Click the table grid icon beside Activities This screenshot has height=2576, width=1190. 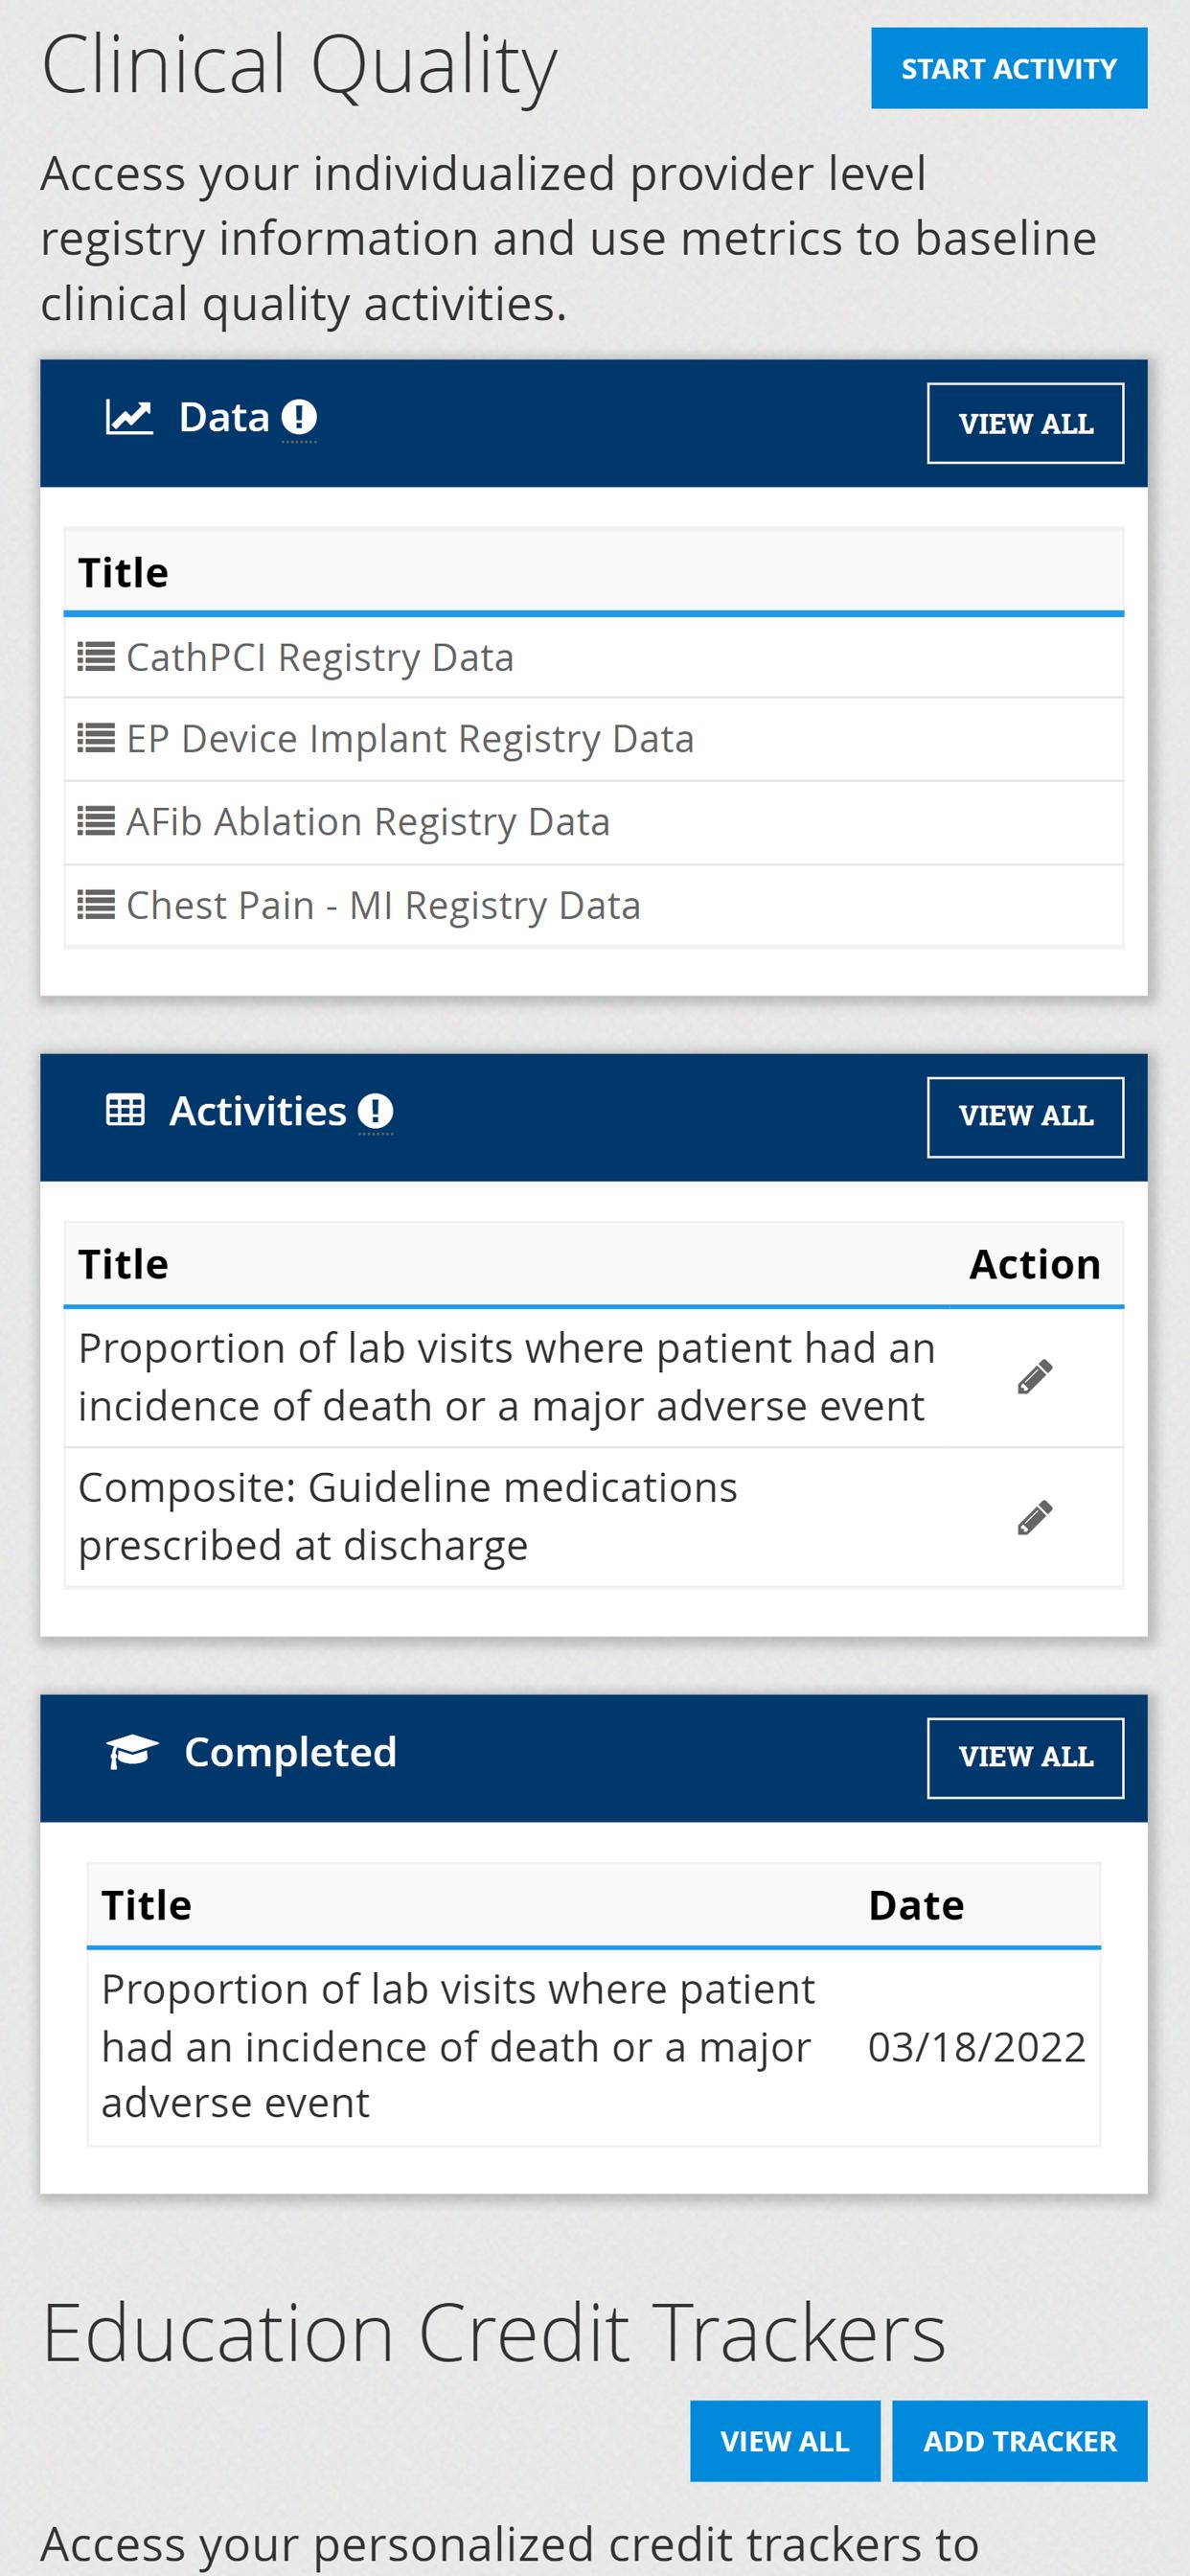pos(125,1110)
